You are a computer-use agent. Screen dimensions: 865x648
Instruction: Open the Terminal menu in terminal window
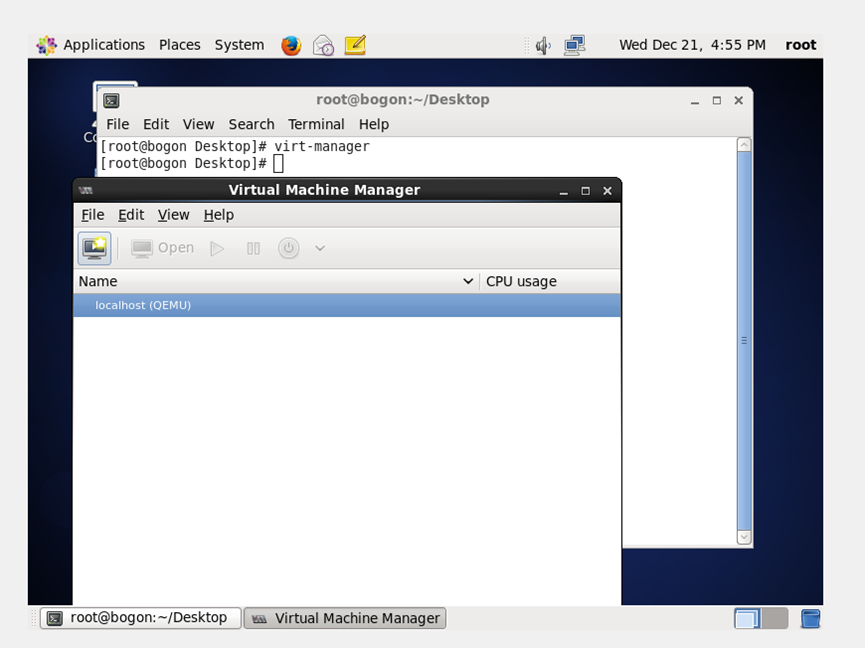[x=316, y=124]
